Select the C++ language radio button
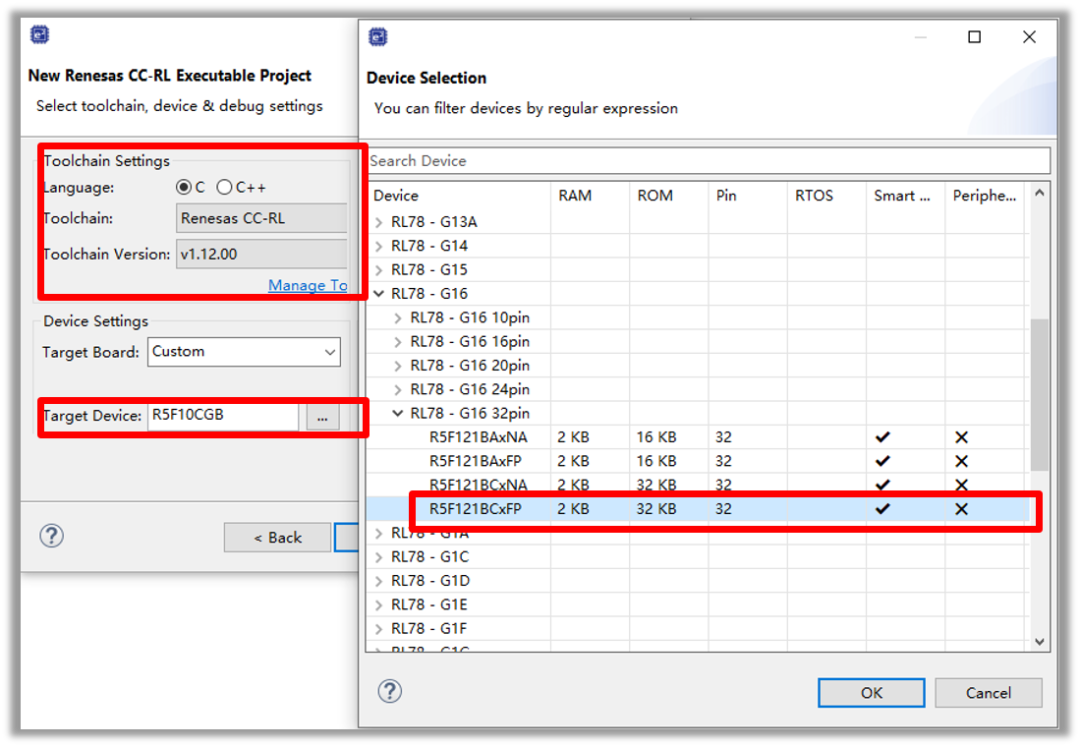This screenshot has height=747, width=1080. pyautogui.click(x=224, y=187)
